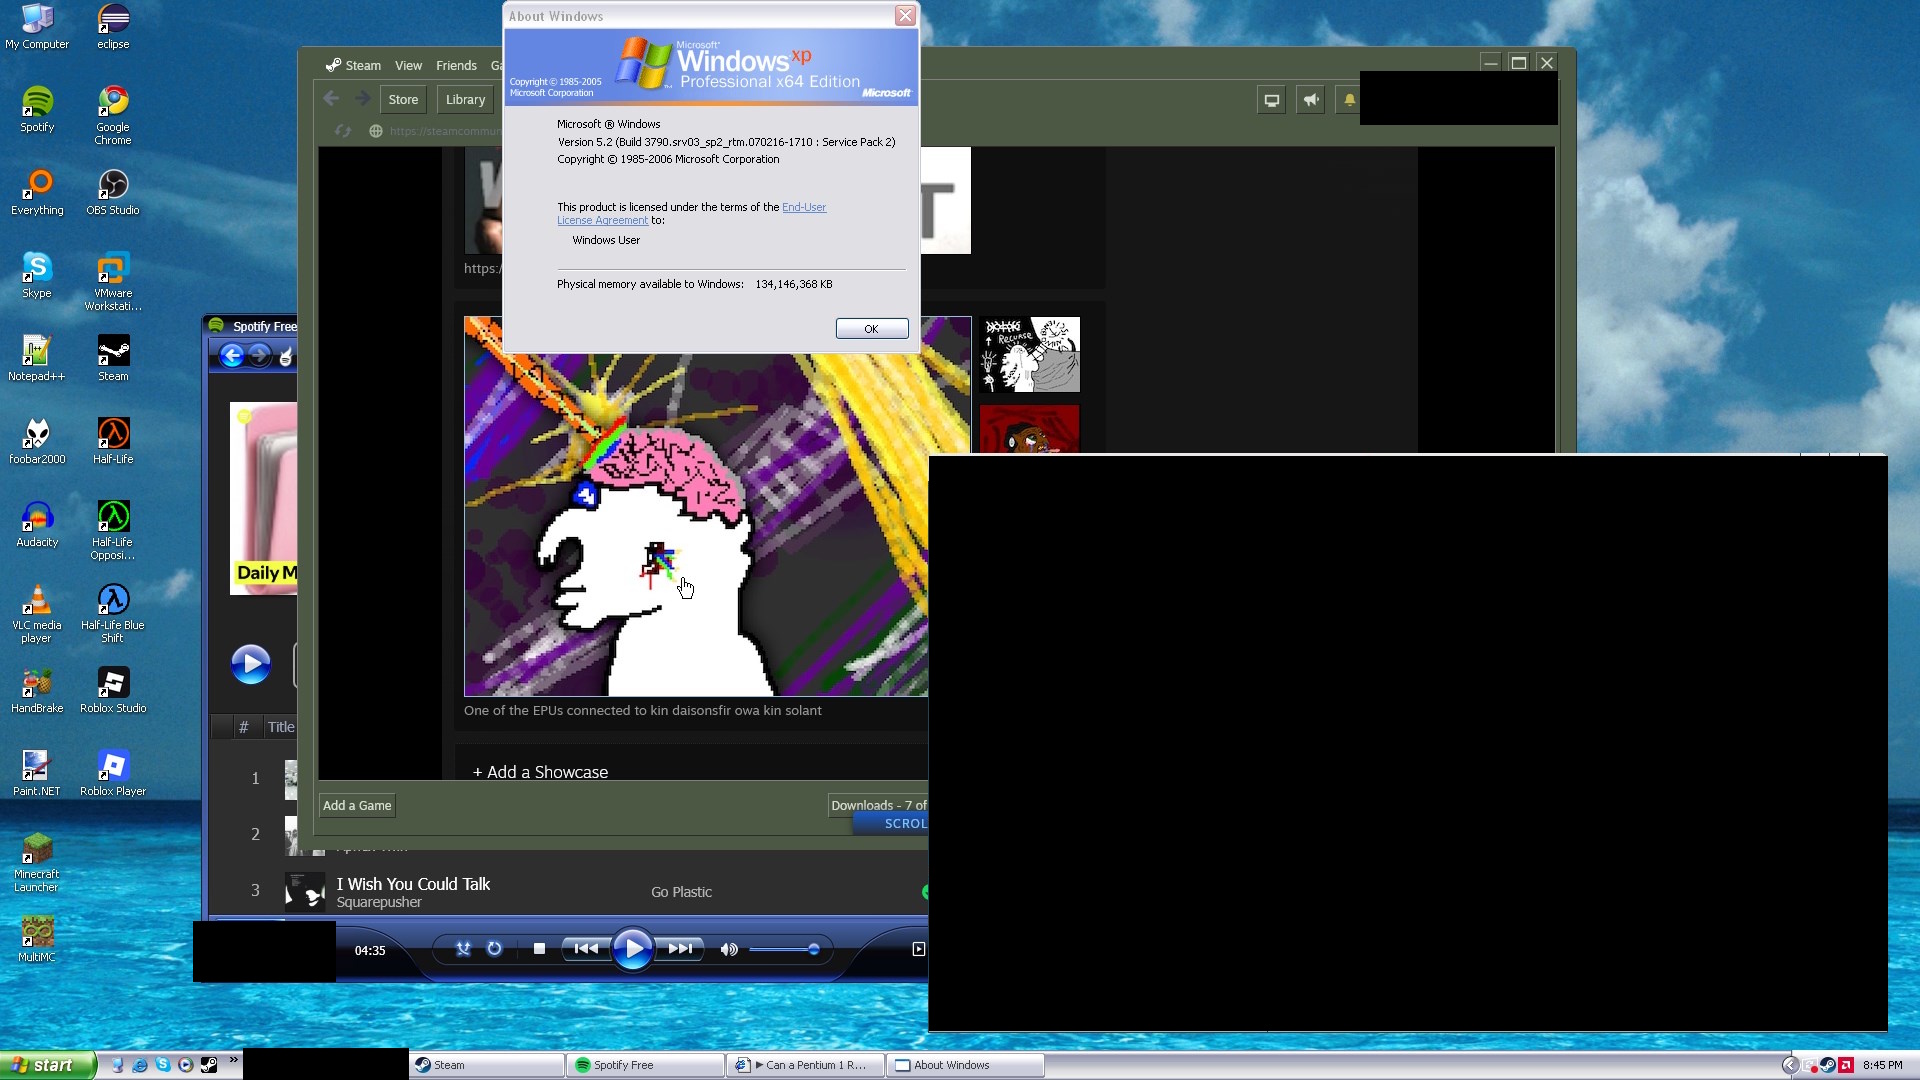Image resolution: width=1920 pixels, height=1080 pixels.
Task: Click the Steam notifications bell
Action: pyautogui.click(x=1349, y=100)
